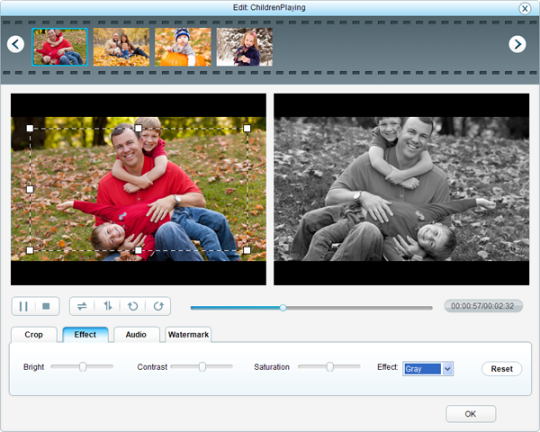The width and height of the screenshot is (540, 432).
Task: Click the 00:00:57/00:02:32 time display
Action: click(x=483, y=306)
